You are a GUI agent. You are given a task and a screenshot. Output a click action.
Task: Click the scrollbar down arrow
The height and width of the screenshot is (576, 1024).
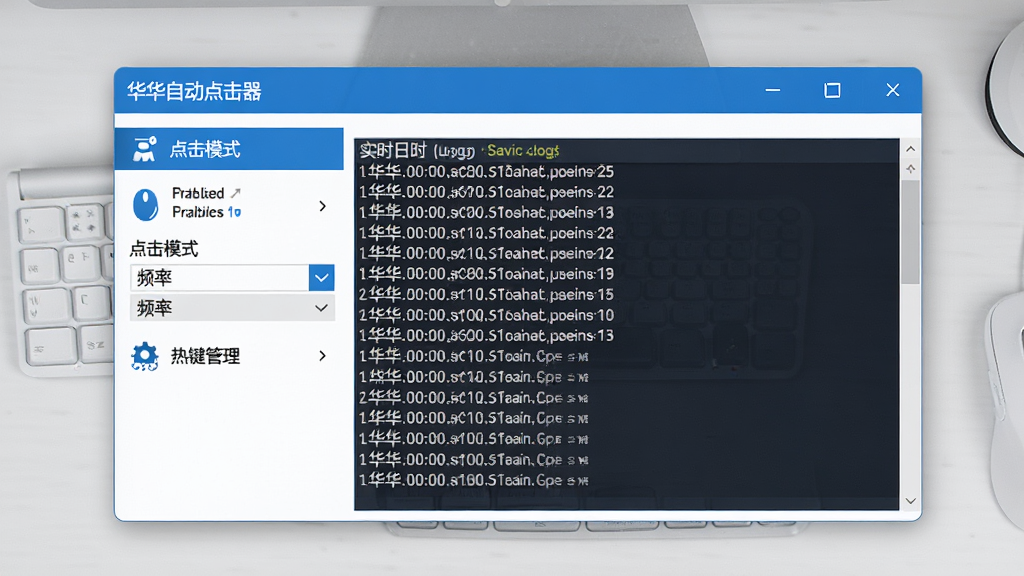tap(910, 501)
